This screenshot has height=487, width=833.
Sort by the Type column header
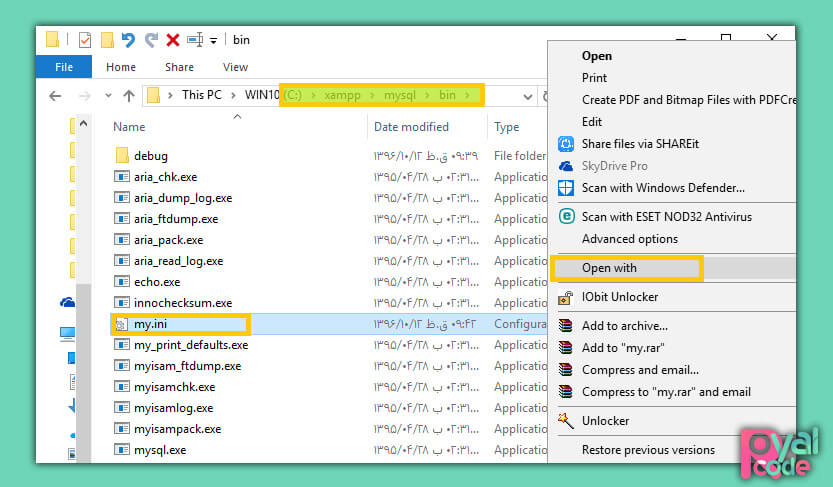pyautogui.click(x=506, y=127)
